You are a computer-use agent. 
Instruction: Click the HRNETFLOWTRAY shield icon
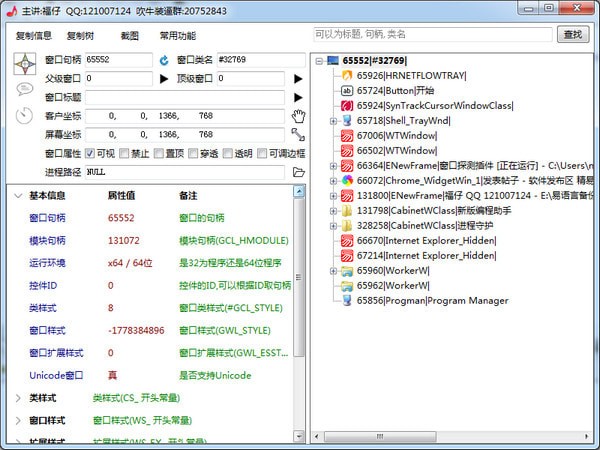pyautogui.click(x=347, y=75)
